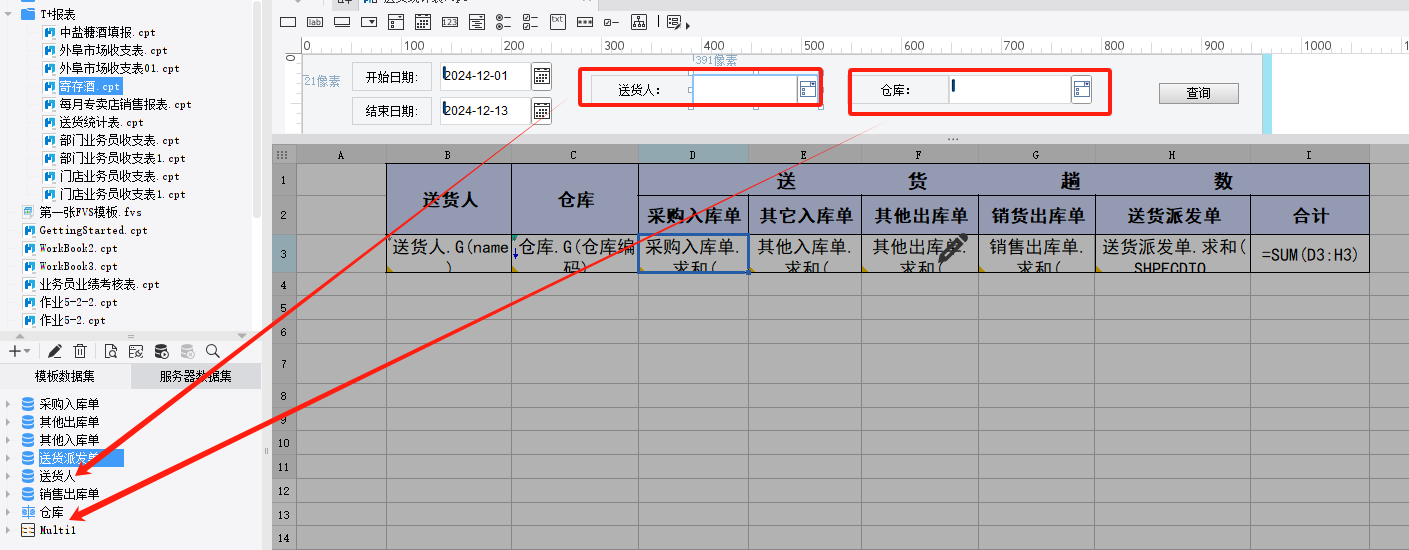Screen dimensions: 1409x550
Task: Select the password widget icon
Action: coord(585,21)
